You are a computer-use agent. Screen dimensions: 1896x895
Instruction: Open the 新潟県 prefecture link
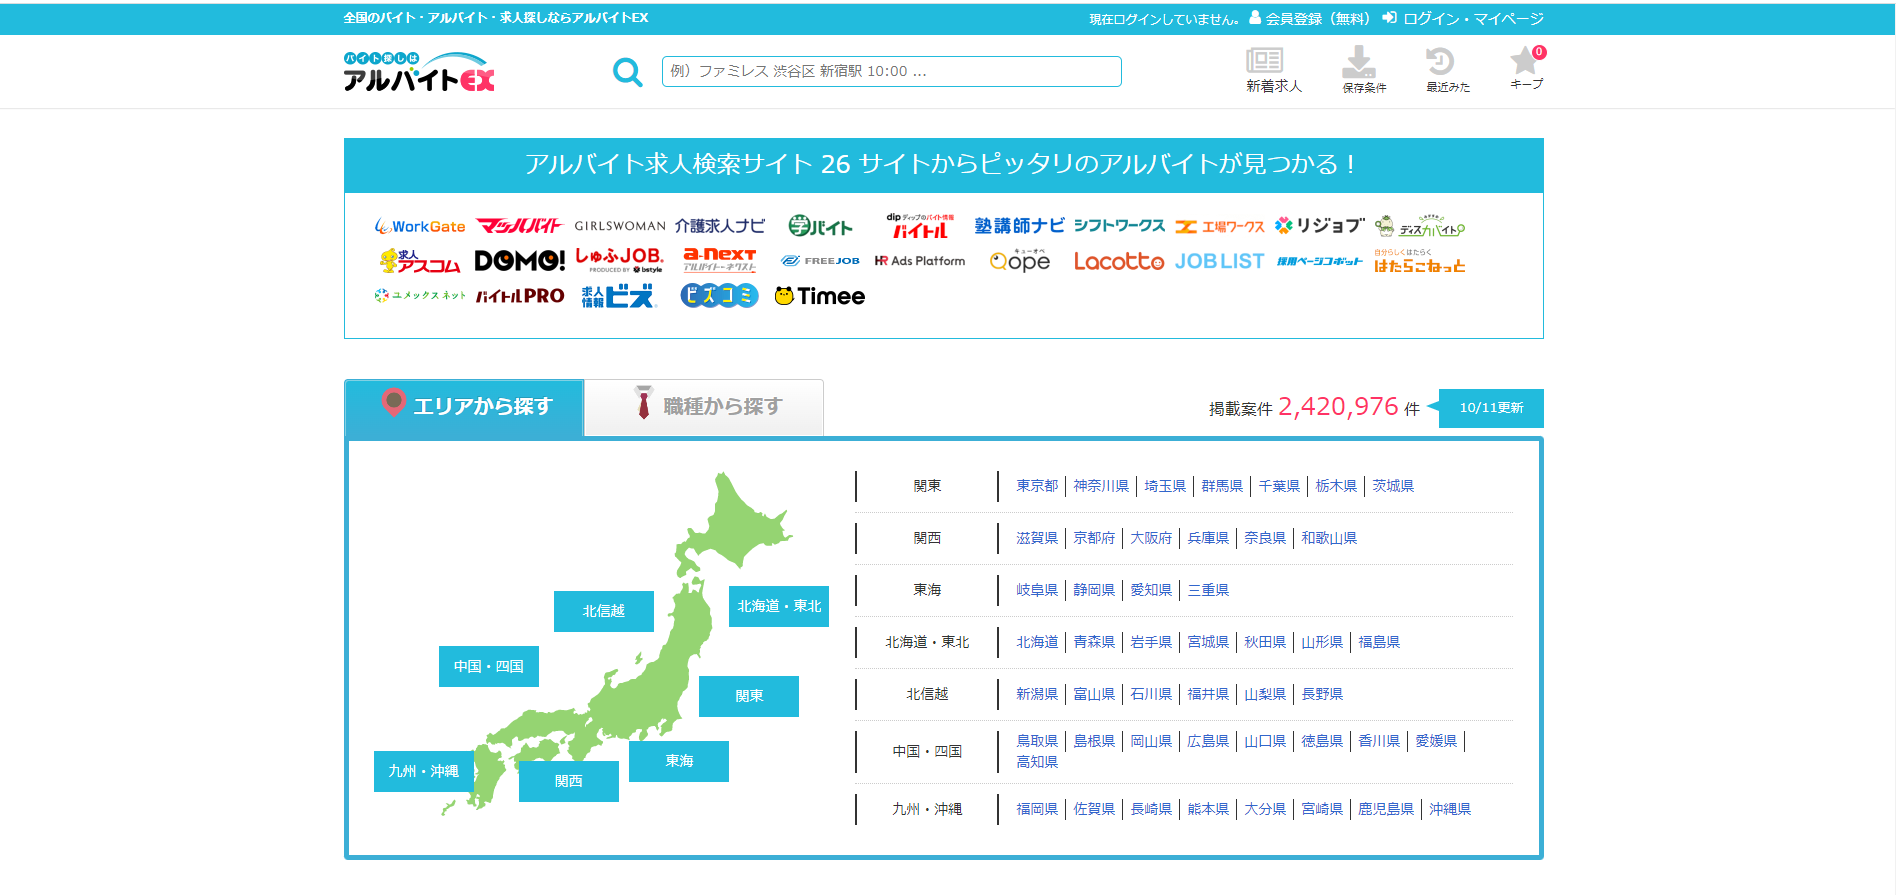point(1037,694)
